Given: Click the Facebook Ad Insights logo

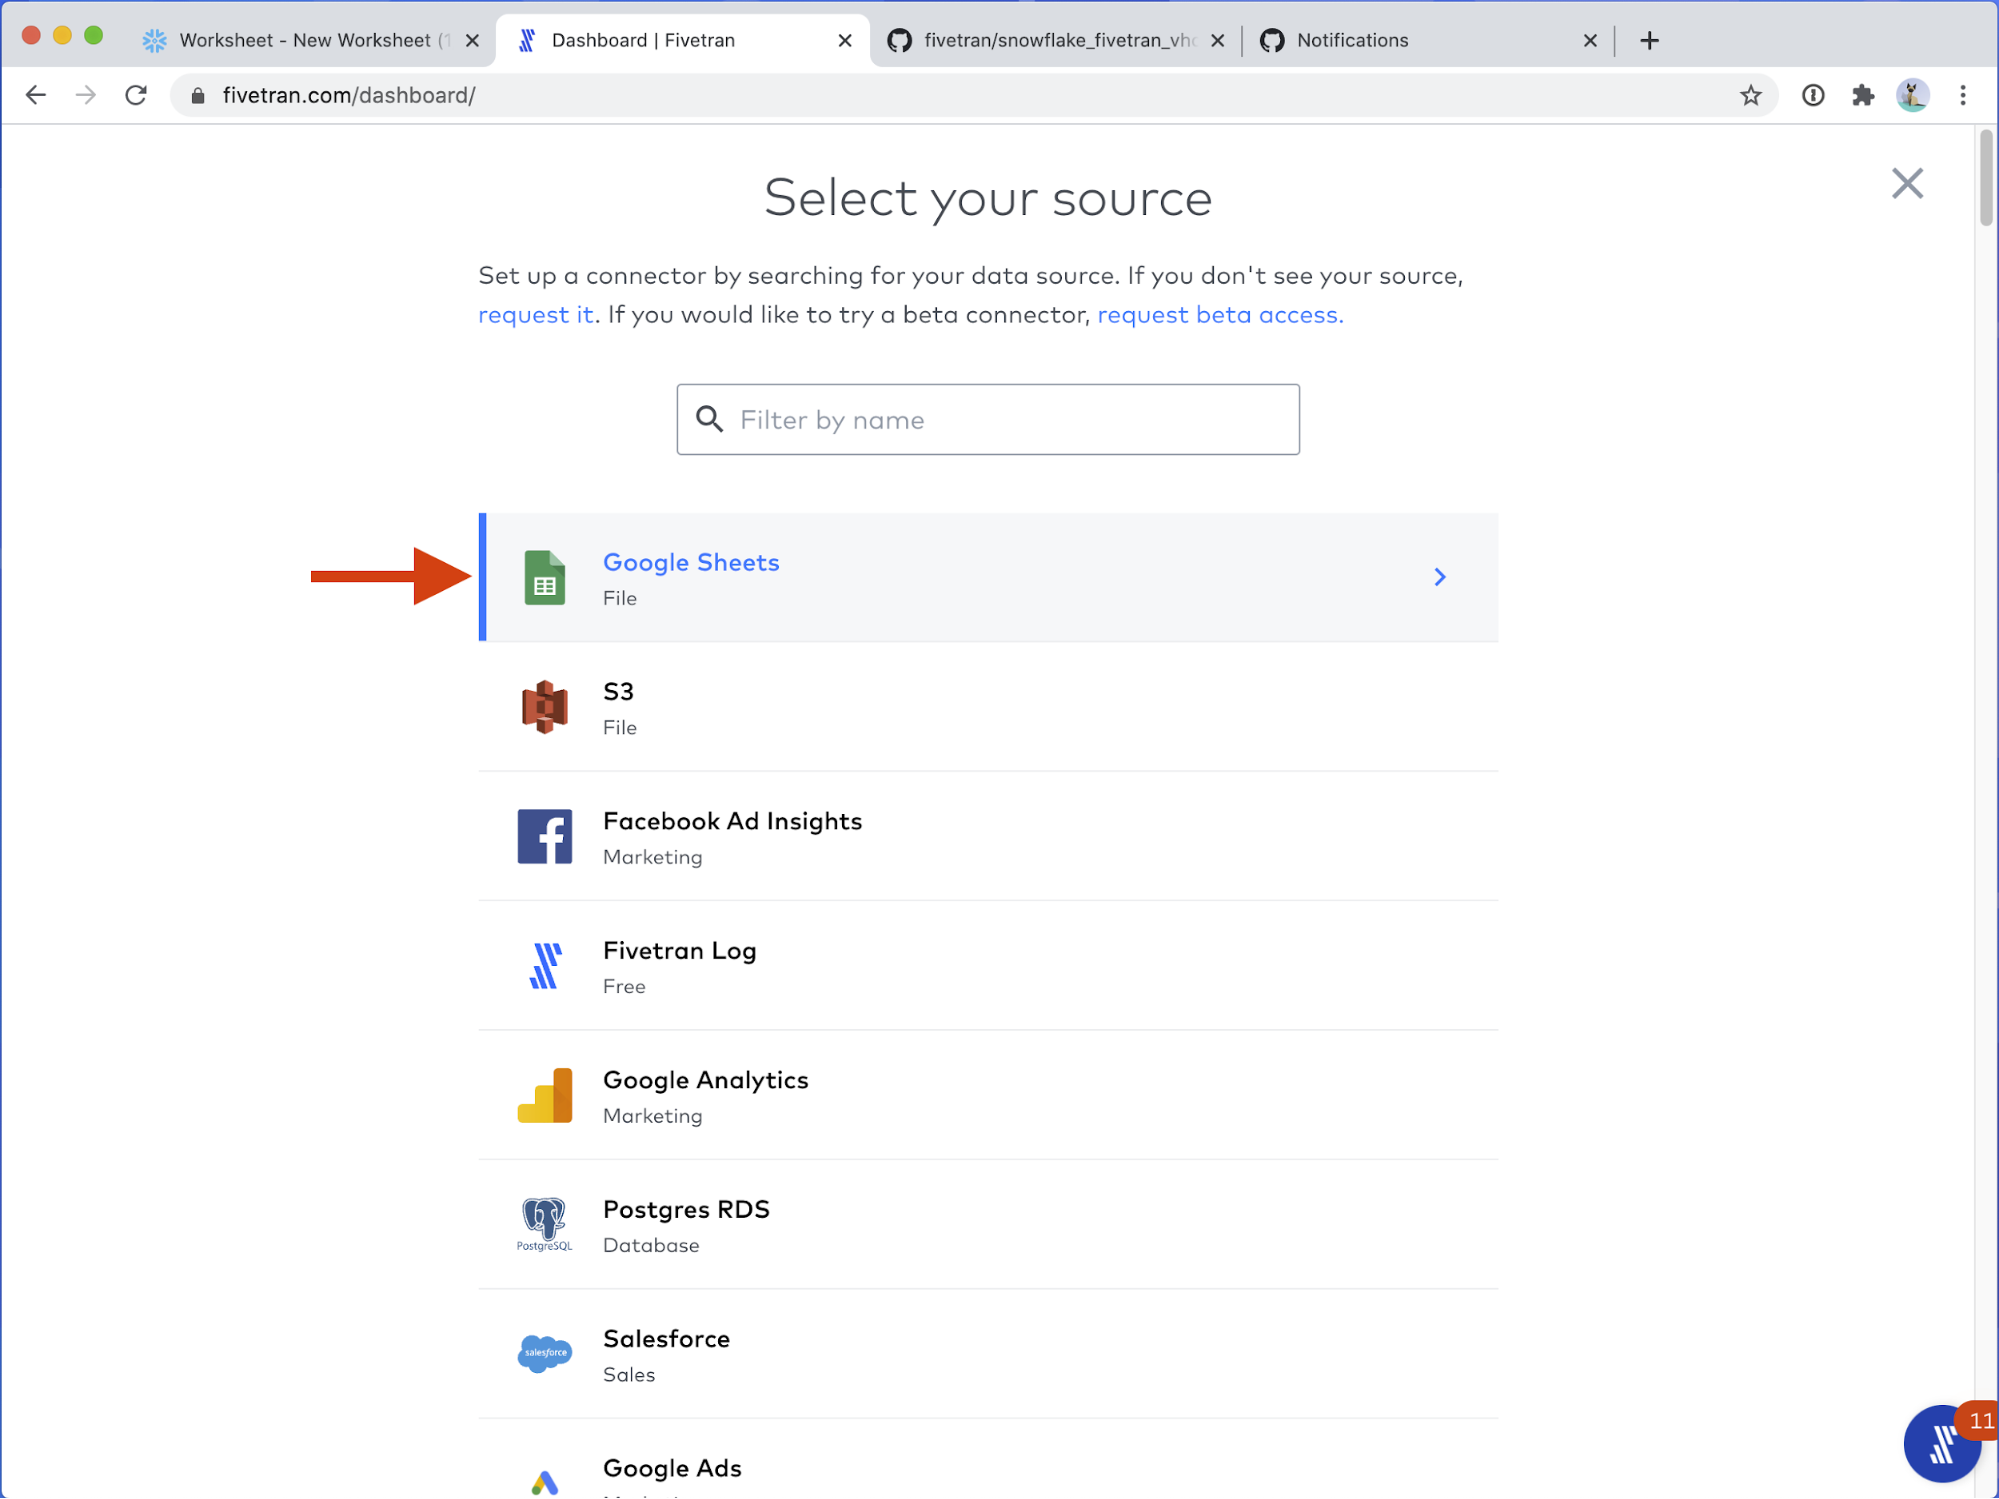Looking at the screenshot, I should click(545, 837).
